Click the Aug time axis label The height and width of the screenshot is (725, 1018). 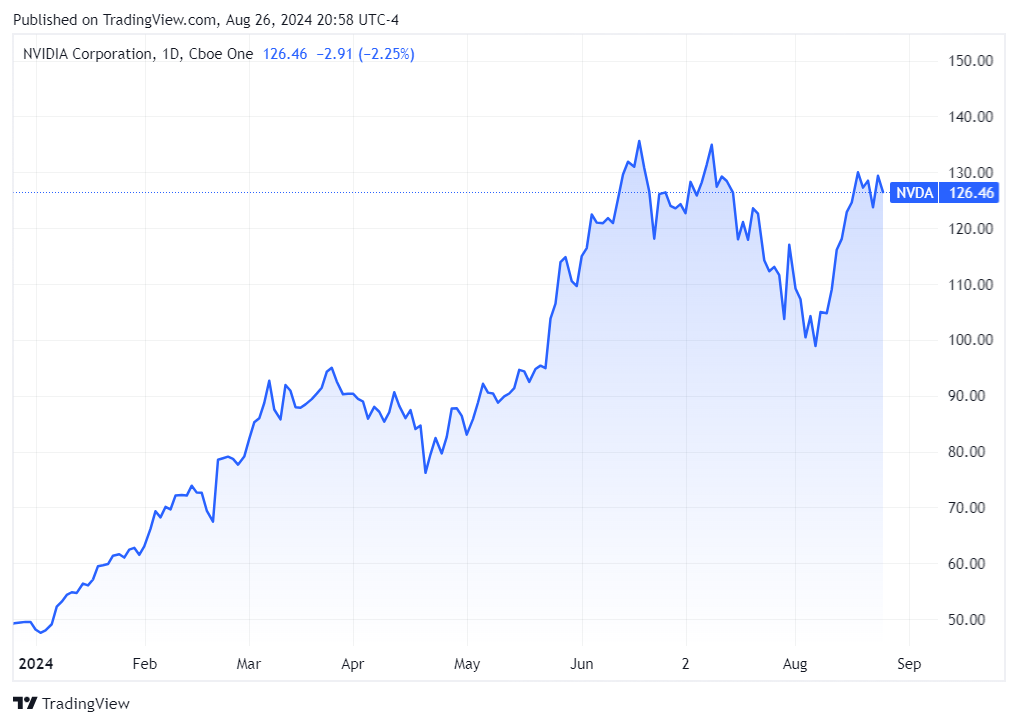(x=795, y=664)
